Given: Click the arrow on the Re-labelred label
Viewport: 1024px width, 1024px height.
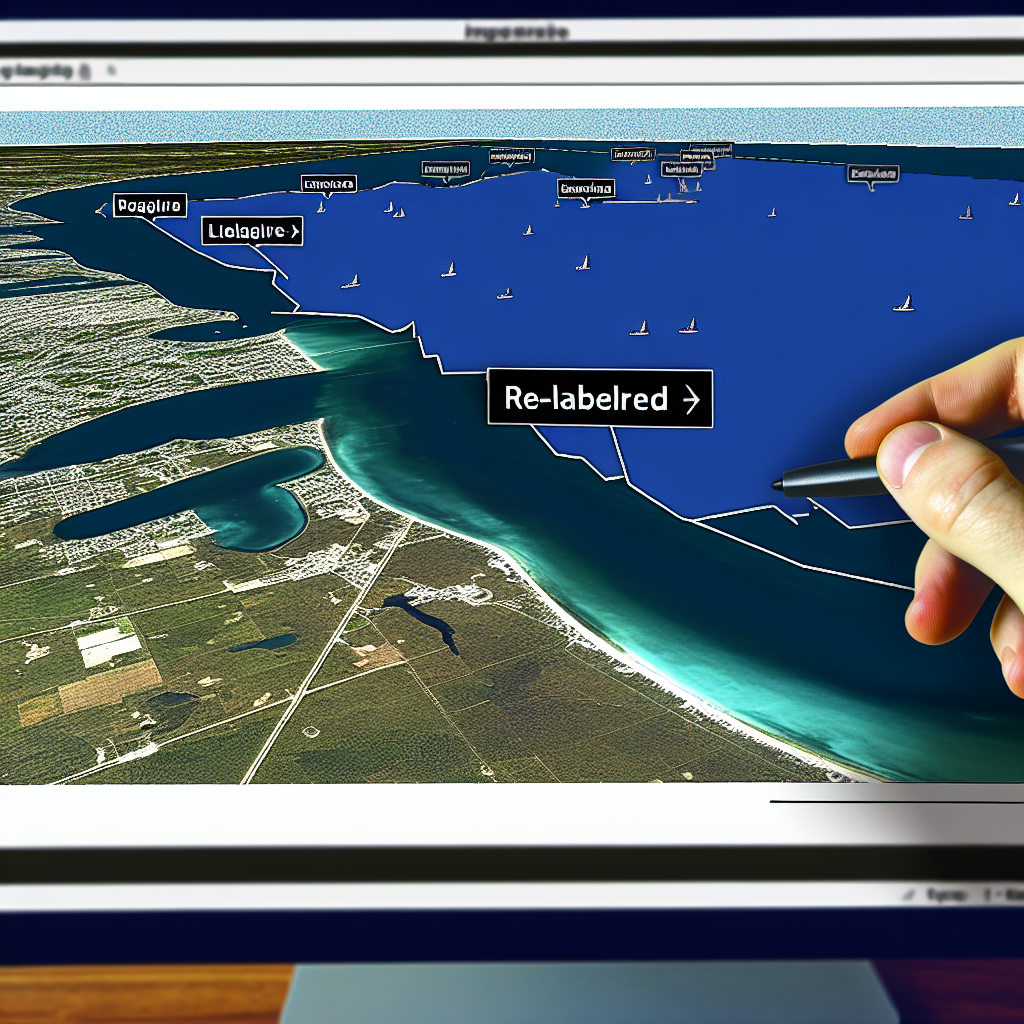Looking at the screenshot, I should tap(690, 400).
